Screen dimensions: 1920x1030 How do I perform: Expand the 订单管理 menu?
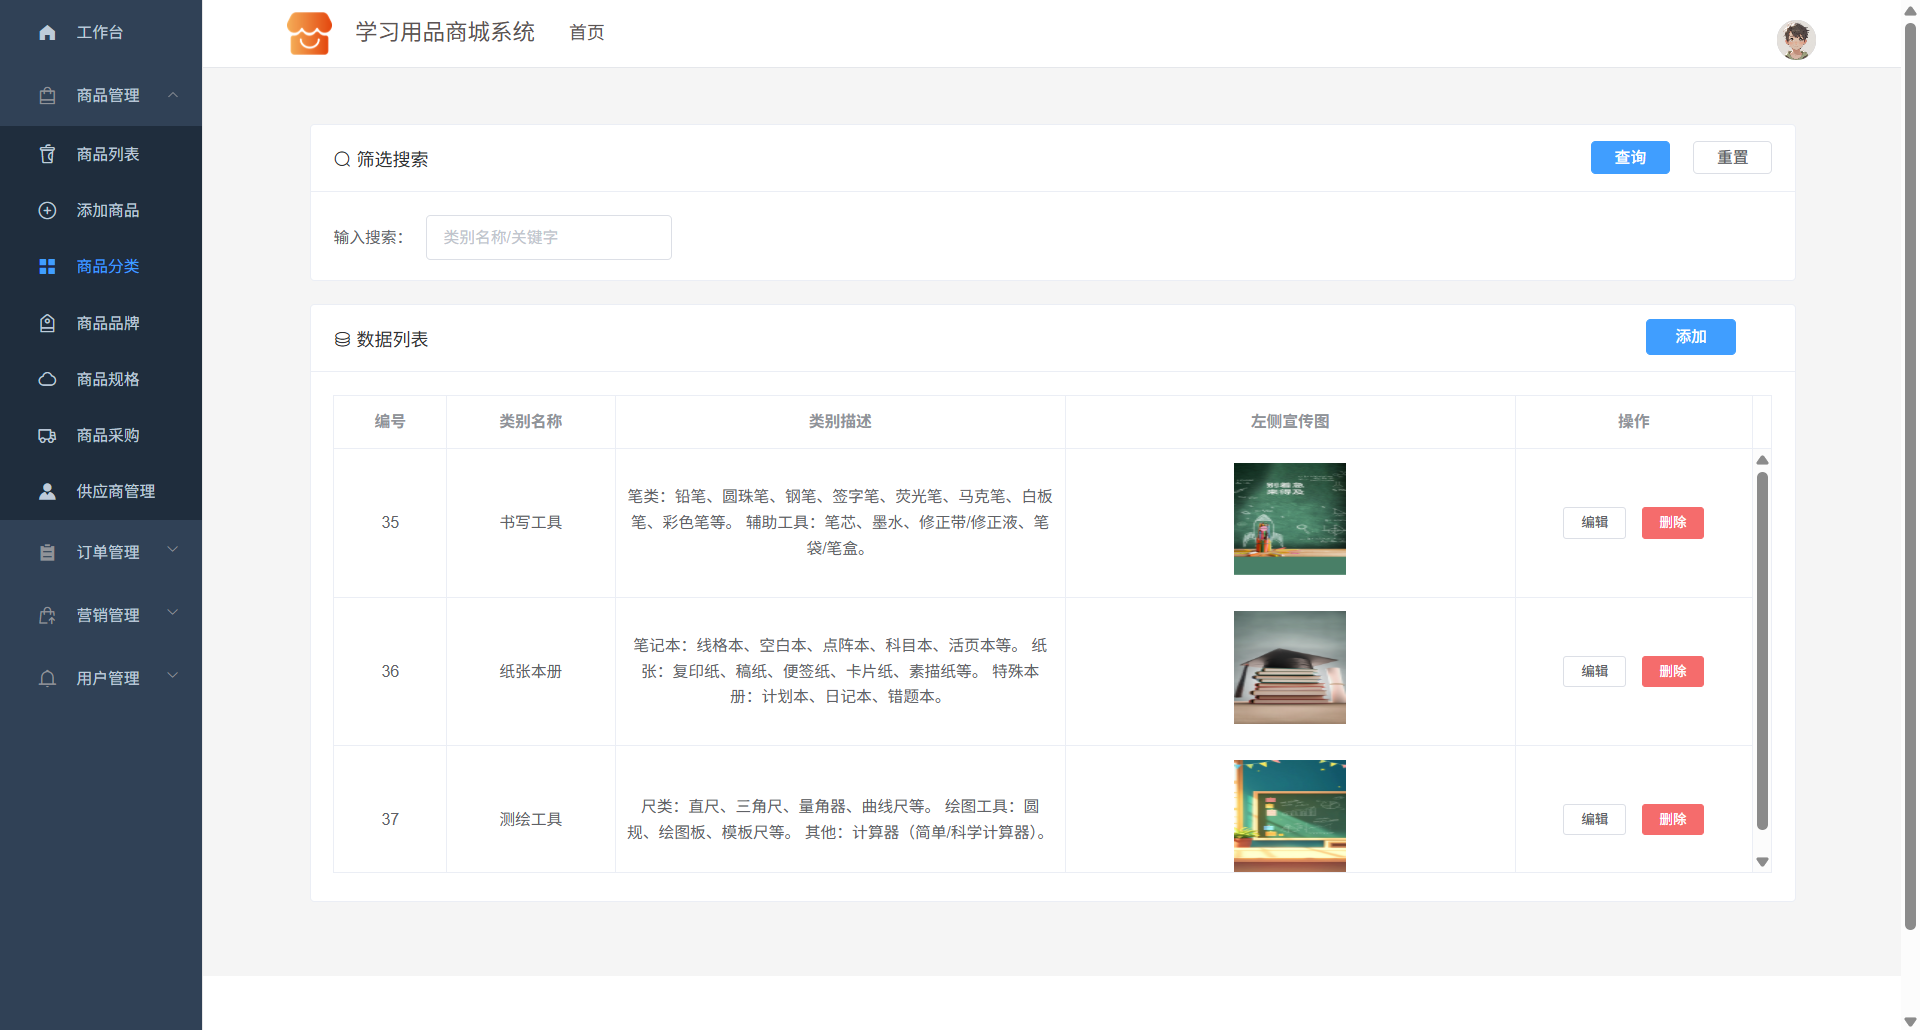(173, 551)
